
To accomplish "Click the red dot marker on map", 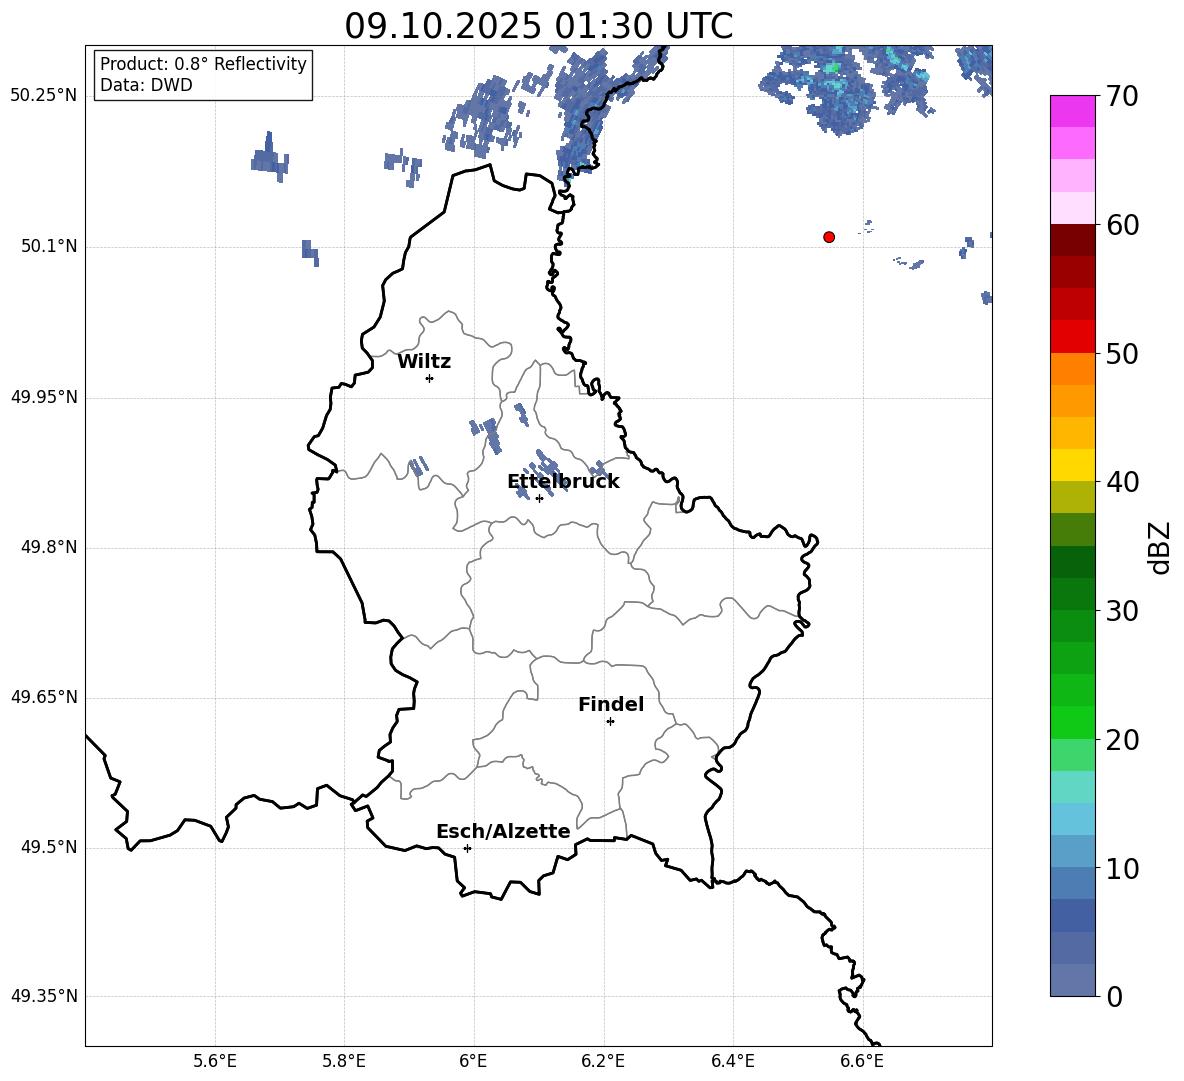I will tap(829, 237).
